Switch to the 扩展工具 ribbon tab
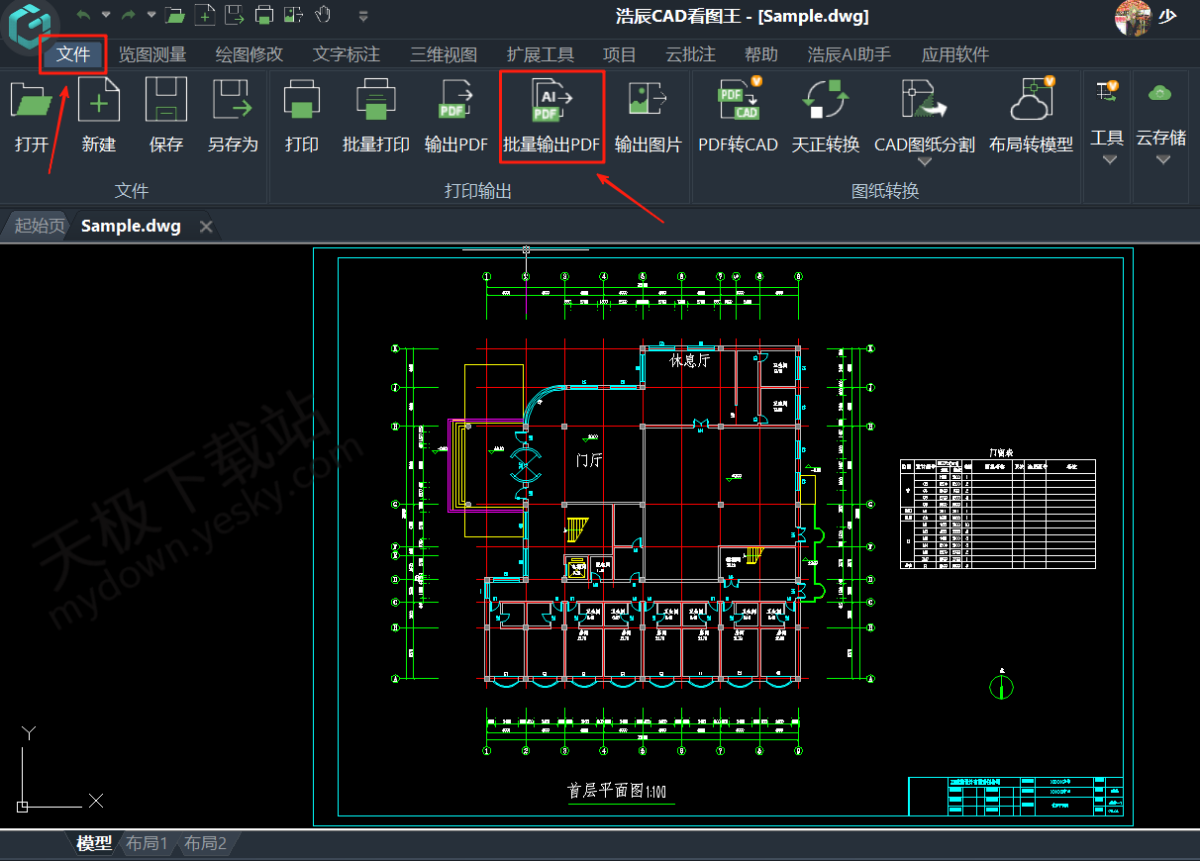Viewport: 1200px width, 861px height. 540,54
